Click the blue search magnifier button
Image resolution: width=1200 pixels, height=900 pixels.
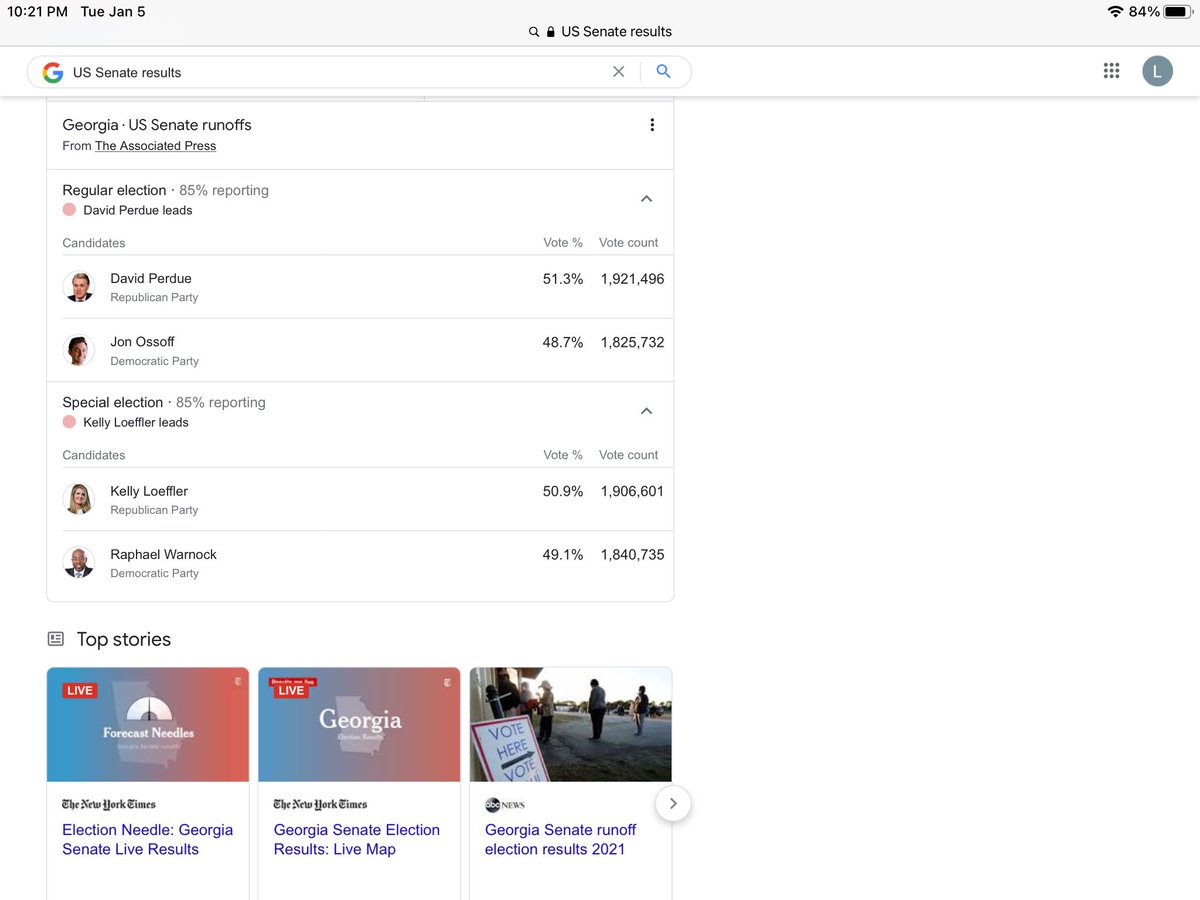[663, 72]
